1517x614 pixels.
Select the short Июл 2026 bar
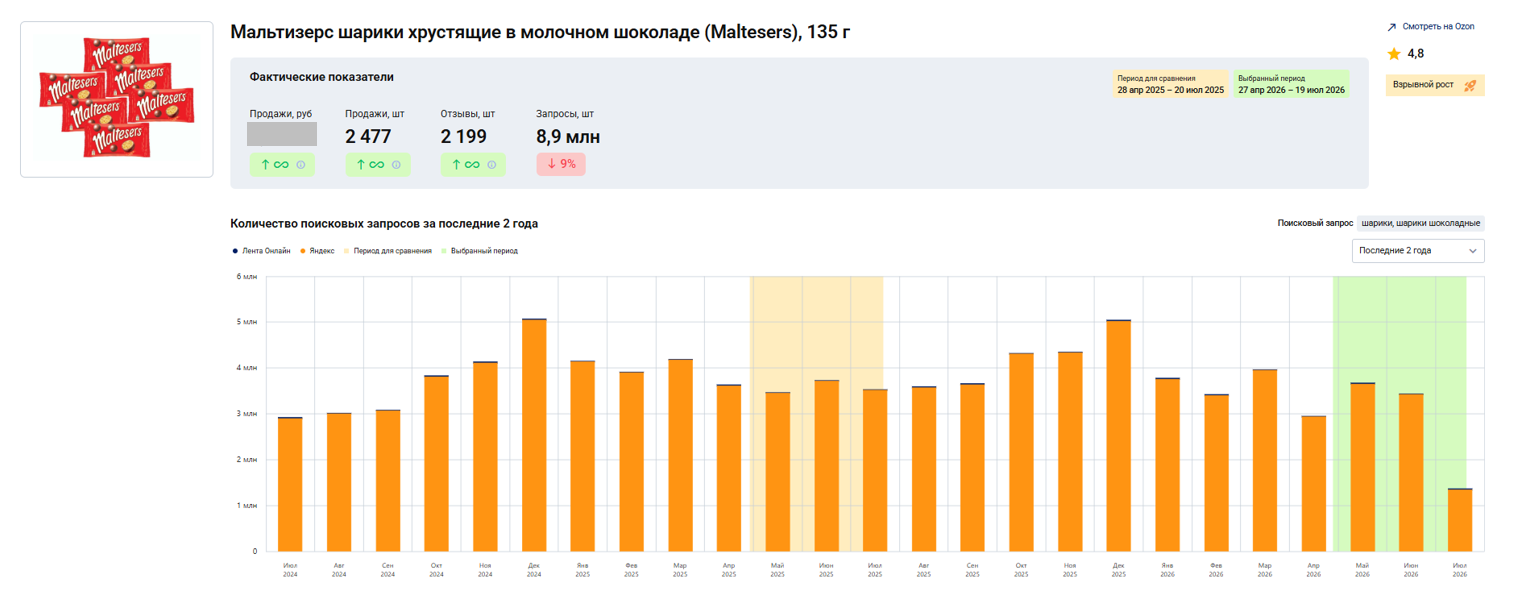(1460, 520)
